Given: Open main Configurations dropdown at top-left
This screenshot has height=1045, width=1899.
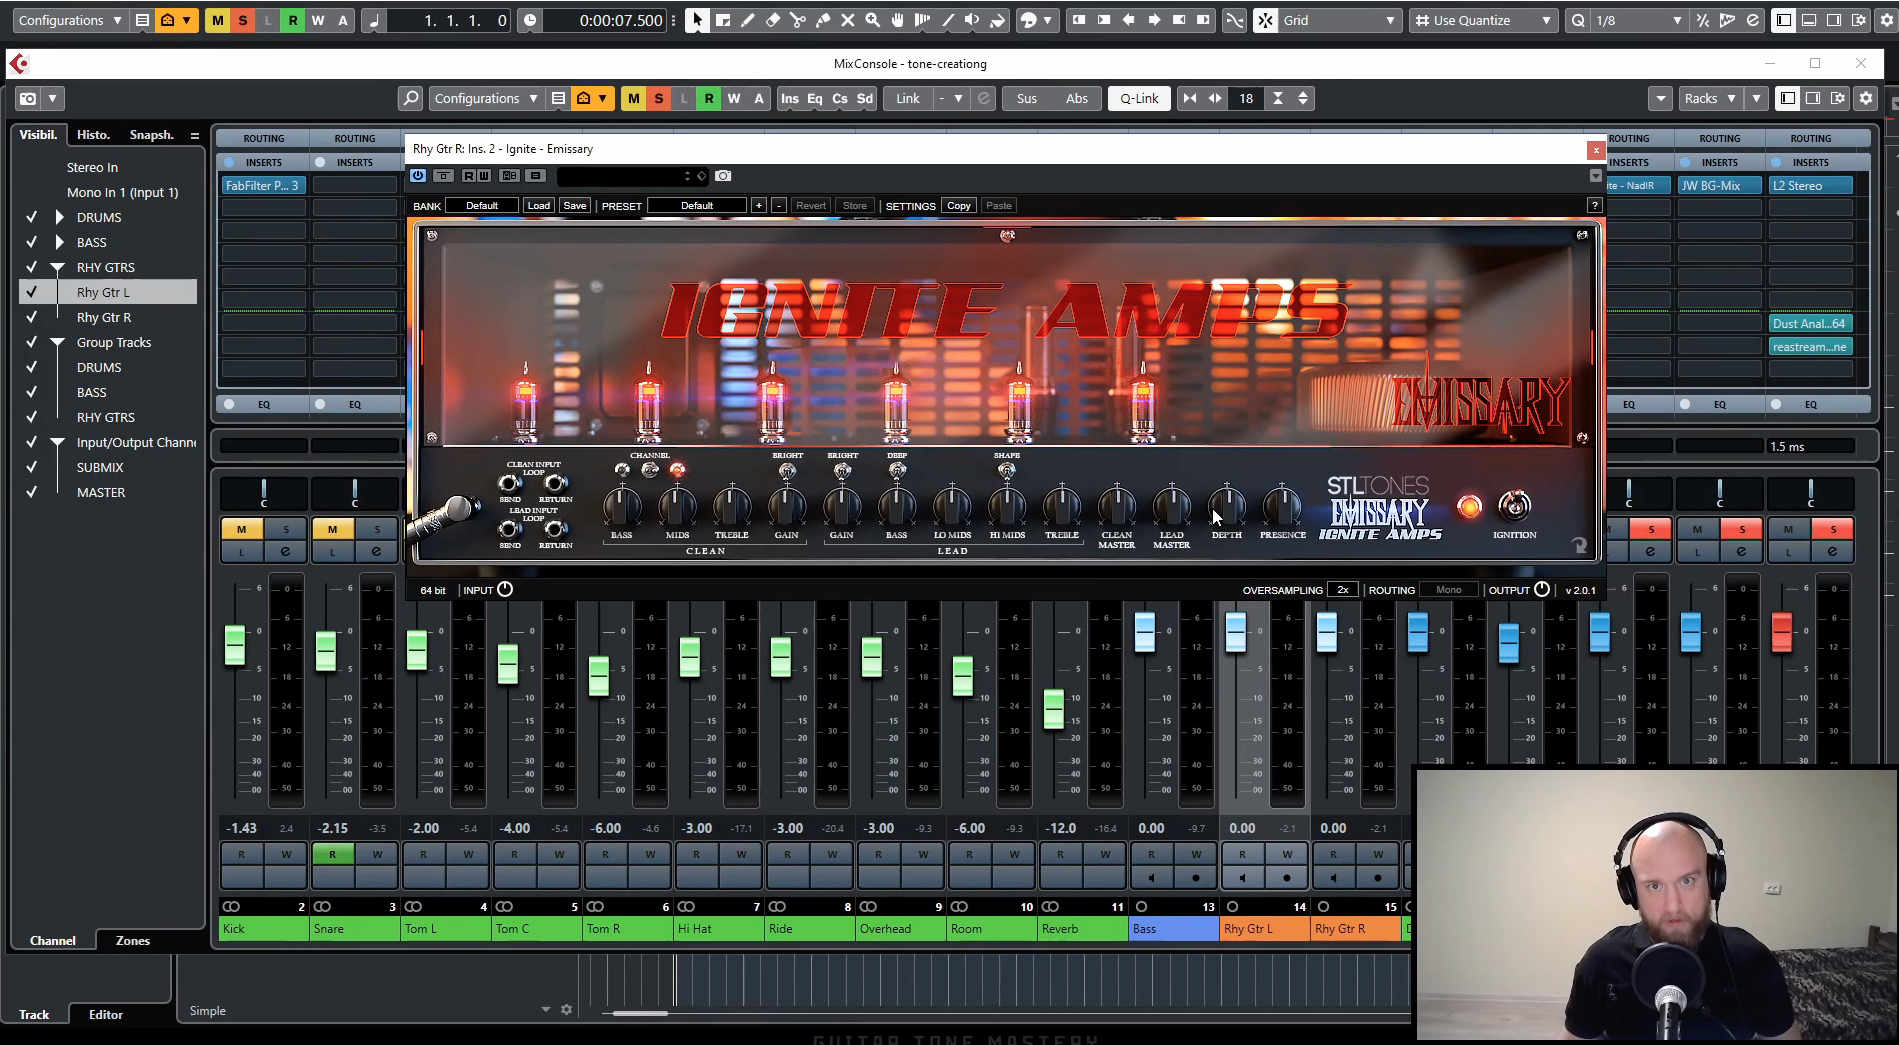Looking at the screenshot, I should [x=70, y=20].
